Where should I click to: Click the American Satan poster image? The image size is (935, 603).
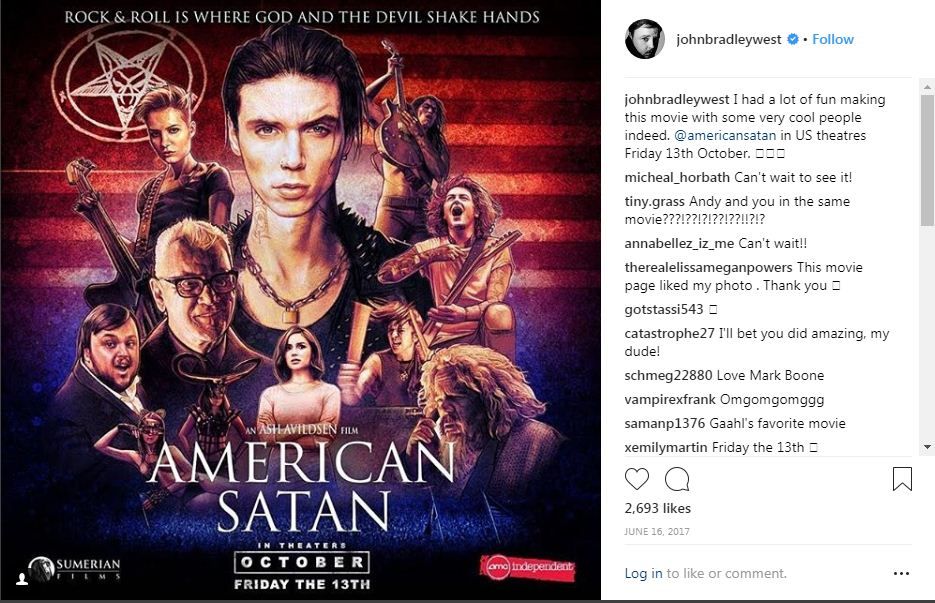click(x=301, y=300)
